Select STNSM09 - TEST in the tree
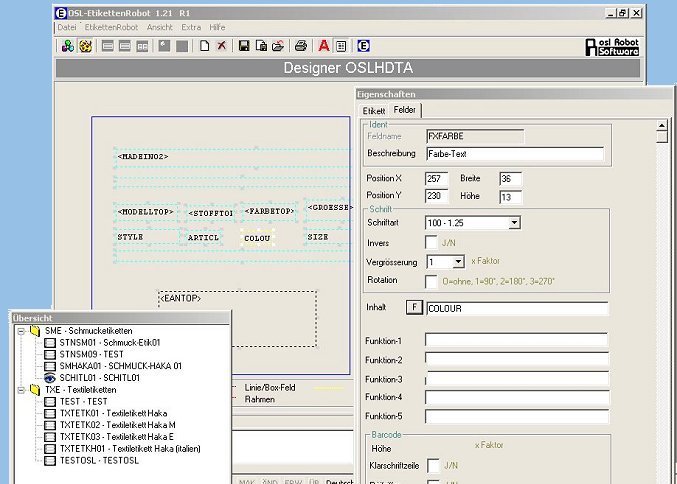Viewport: 677px width, 484px height. tap(92, 354)
